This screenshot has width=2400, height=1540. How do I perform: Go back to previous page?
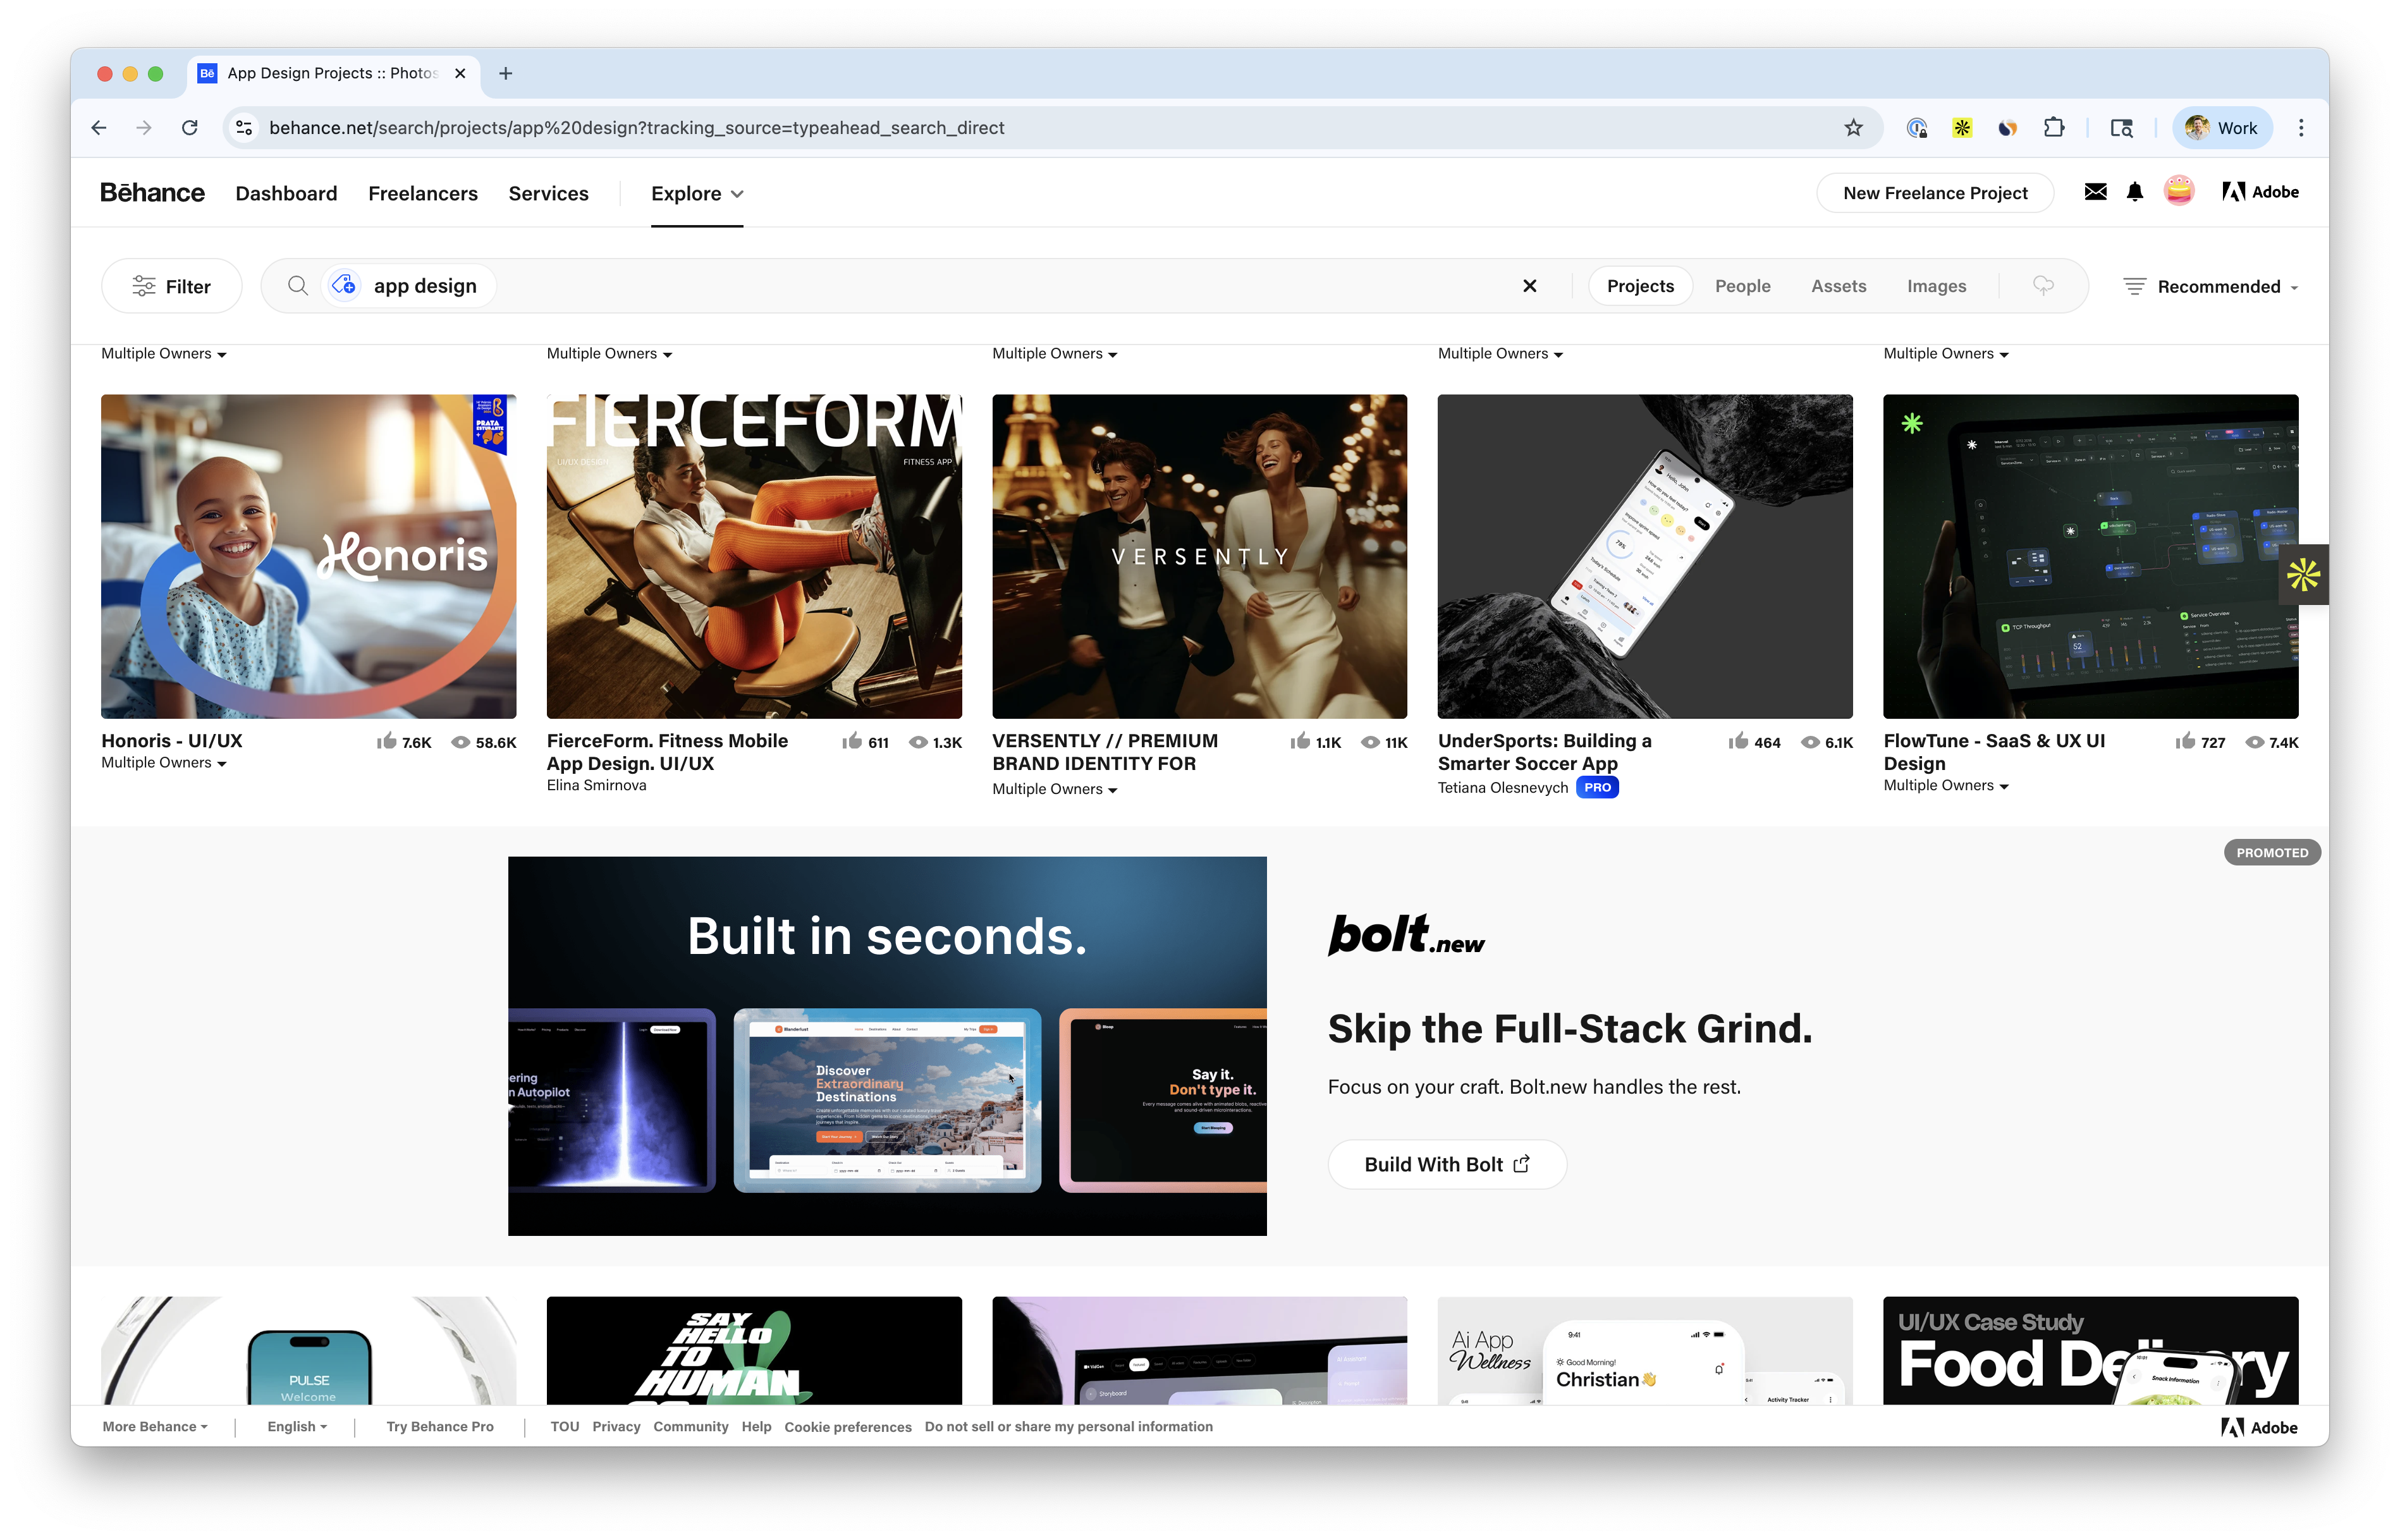pyautogui.click(x=98, y=128)
